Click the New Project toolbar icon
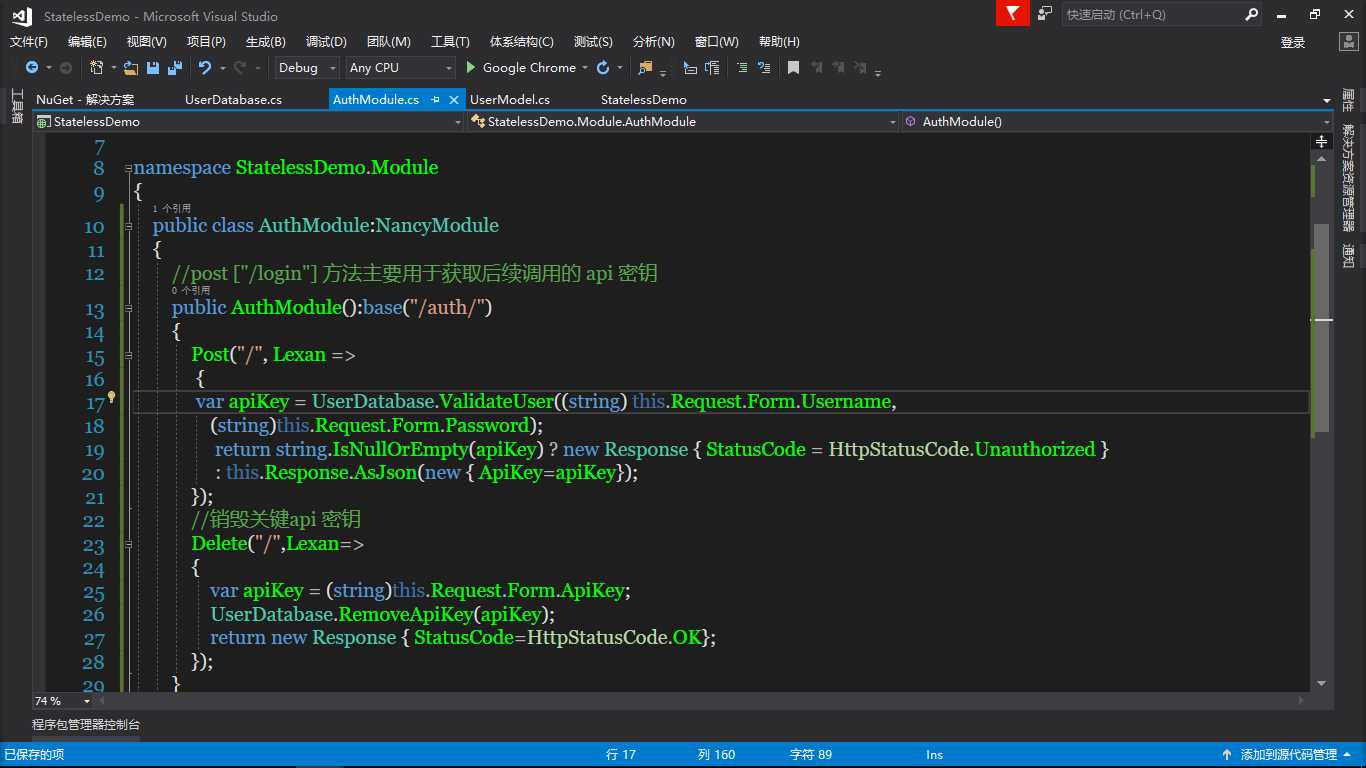This screenshot has width=1366, height=768. (97, 68)
